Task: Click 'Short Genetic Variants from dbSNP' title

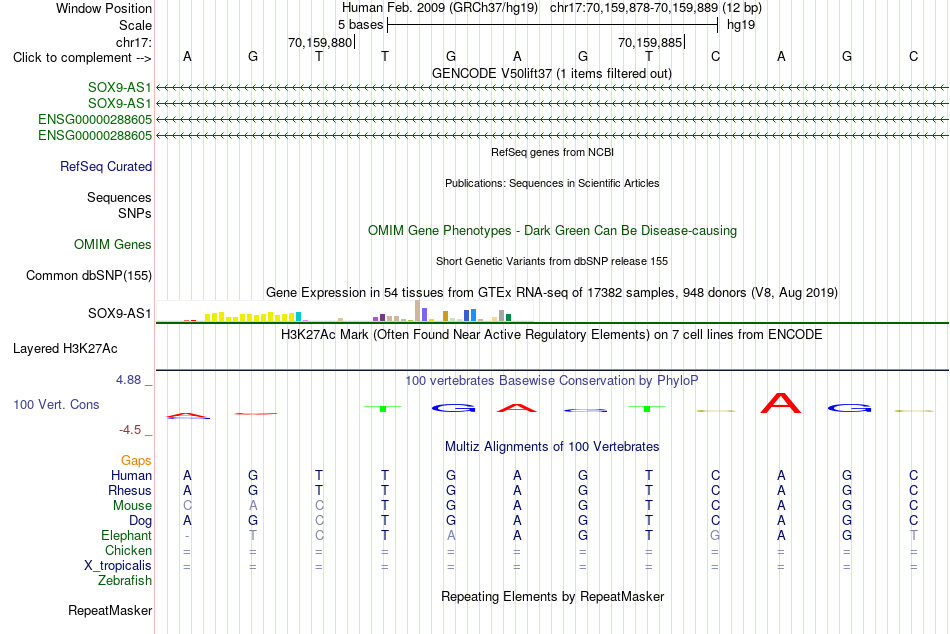Action: click(x=552, y=261)
